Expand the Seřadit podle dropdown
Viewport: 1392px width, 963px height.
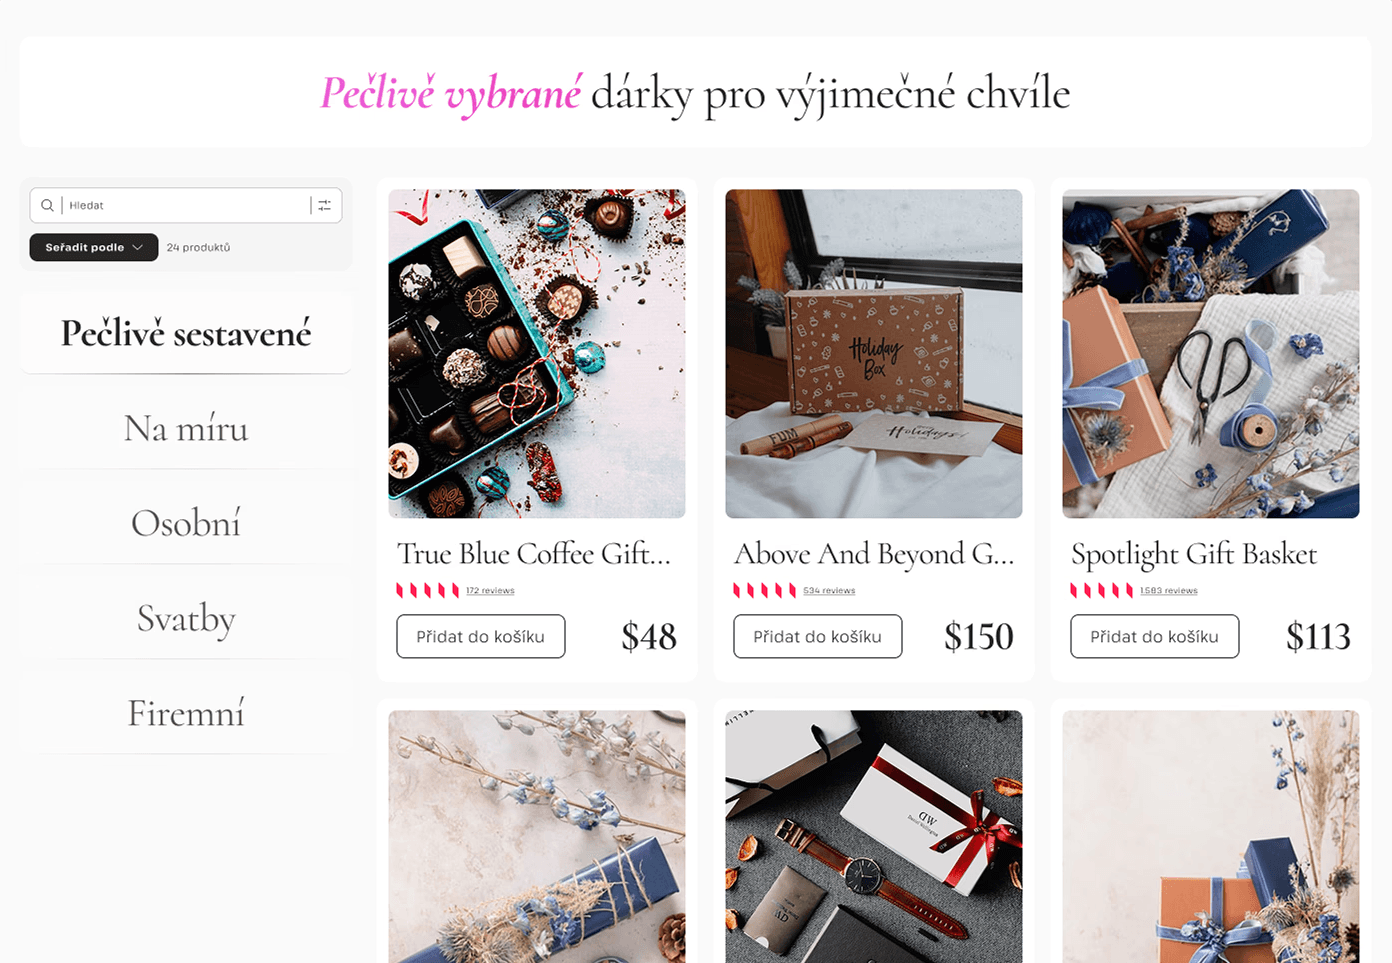click(x=94, y=247)
